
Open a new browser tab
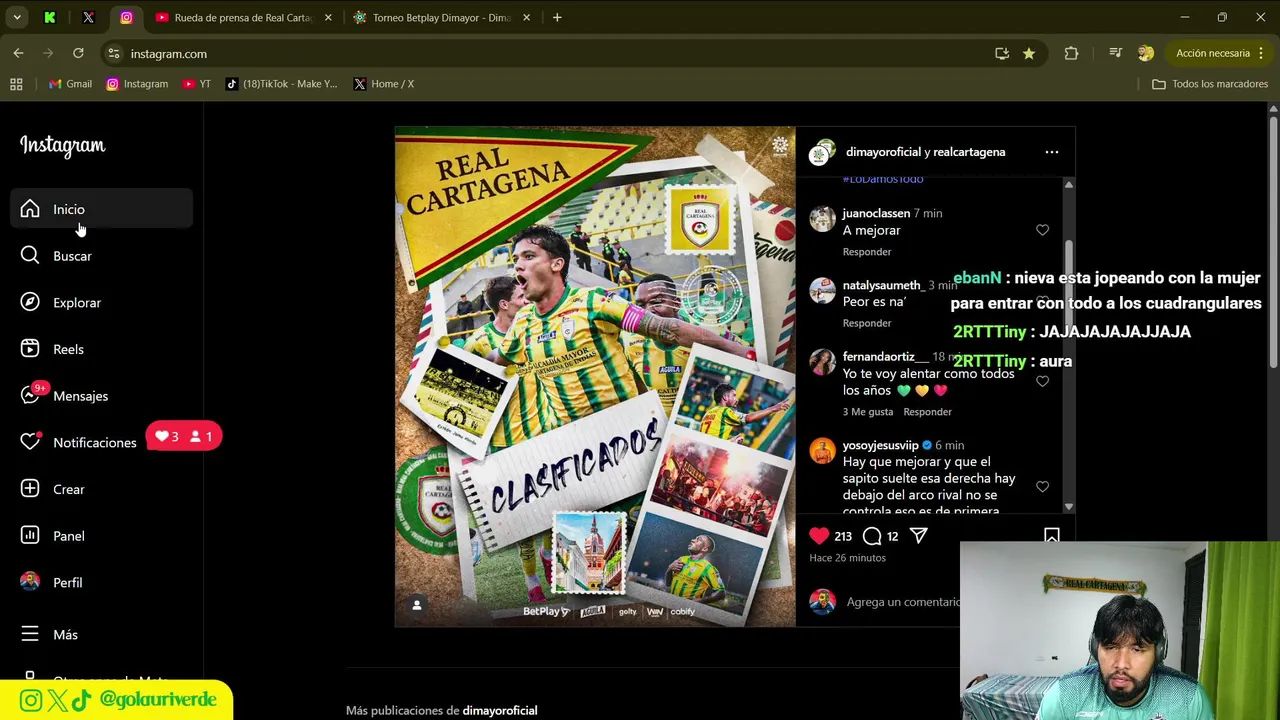[557, 17]
